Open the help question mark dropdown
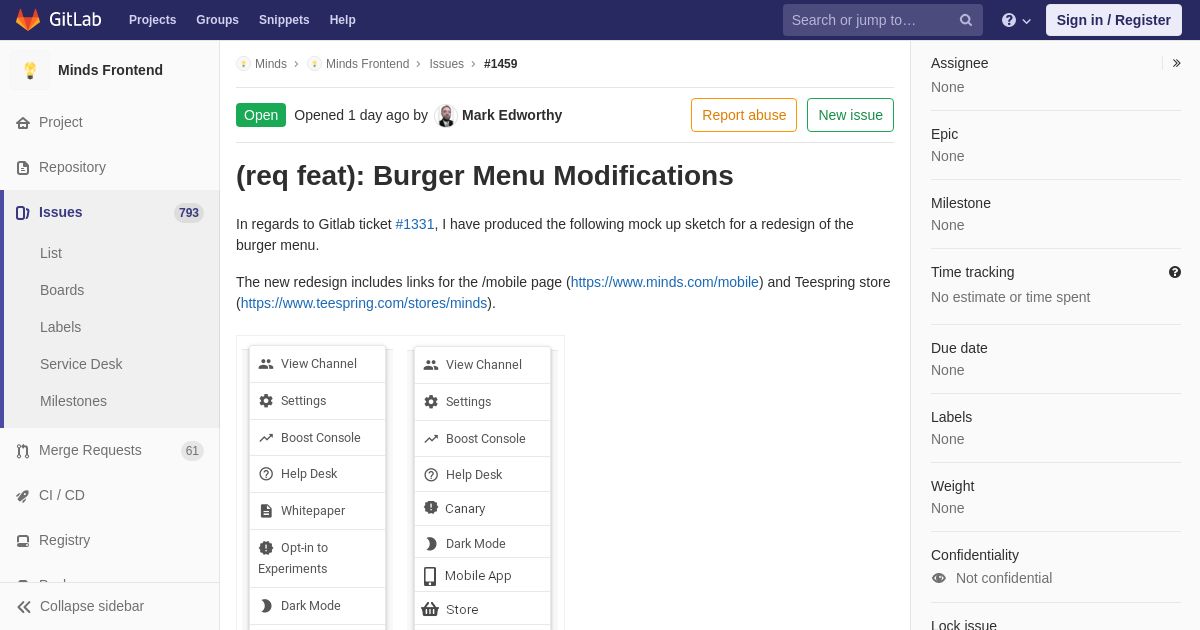The width and height of the screenshot is (1200, 630). [x=1016, y=20]
